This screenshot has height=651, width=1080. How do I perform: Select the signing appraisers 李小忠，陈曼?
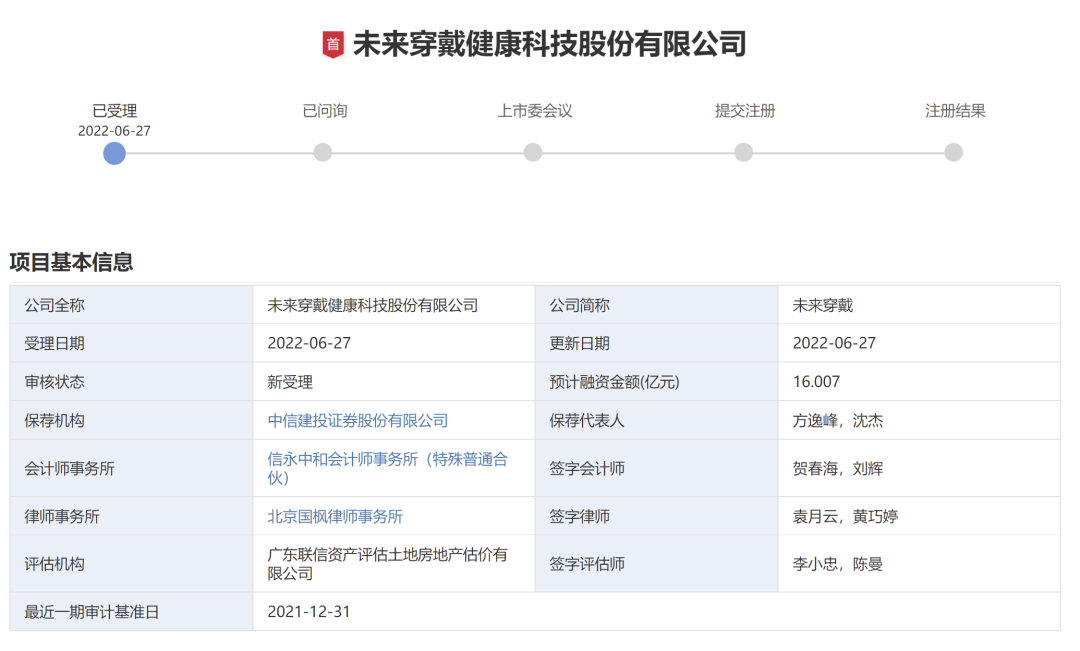[838, 564]
